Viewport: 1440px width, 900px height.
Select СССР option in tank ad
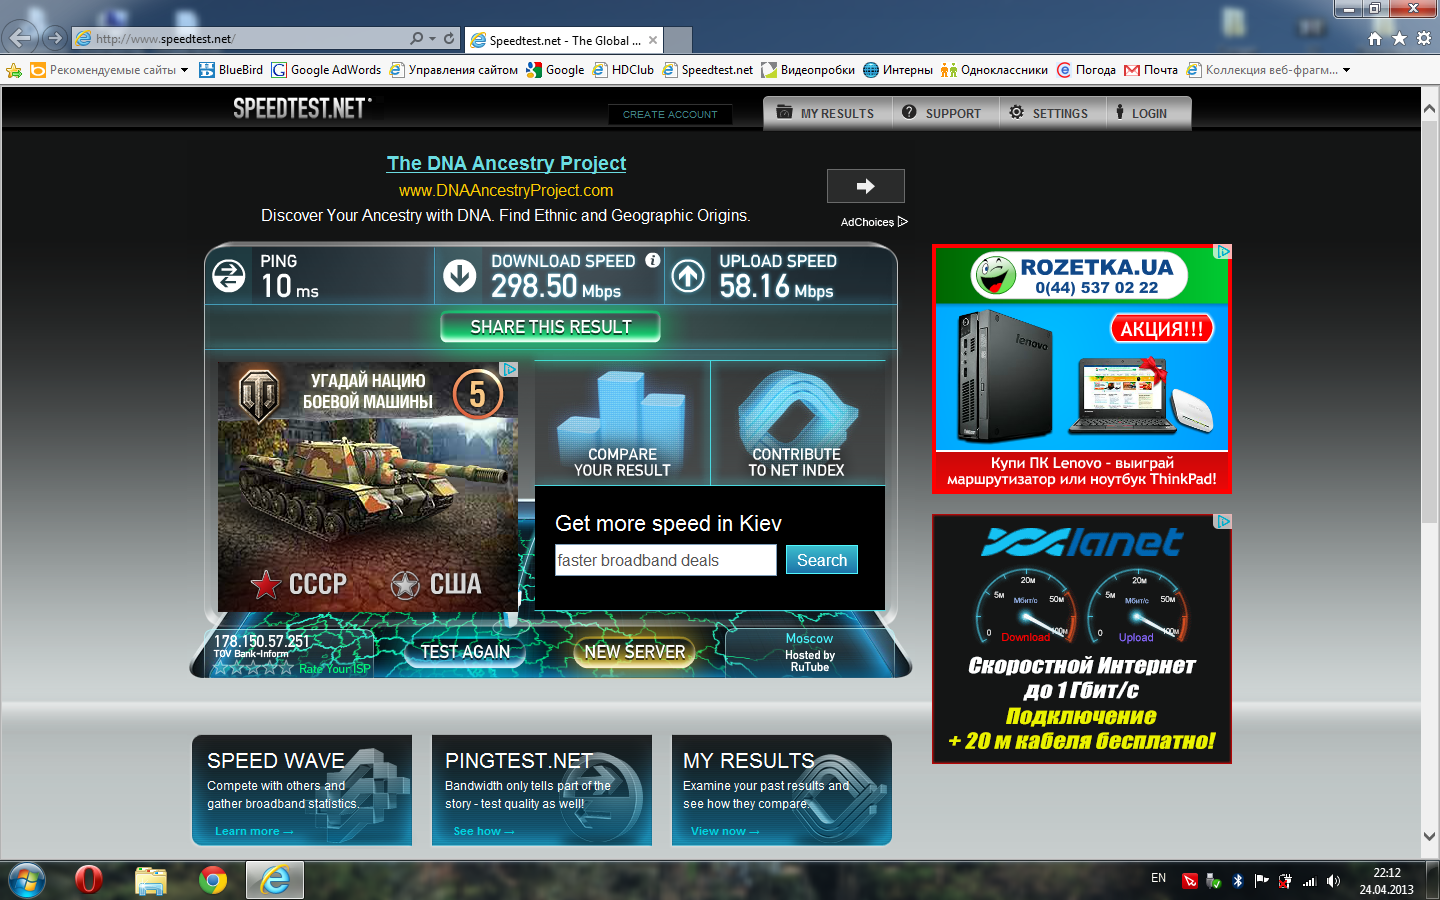(x=299, y=584)
